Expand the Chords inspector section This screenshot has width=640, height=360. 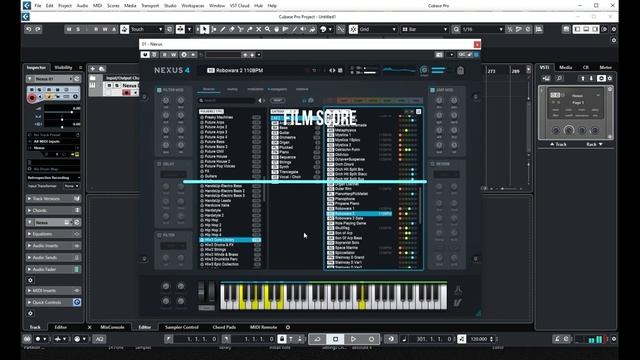(53, 211)
